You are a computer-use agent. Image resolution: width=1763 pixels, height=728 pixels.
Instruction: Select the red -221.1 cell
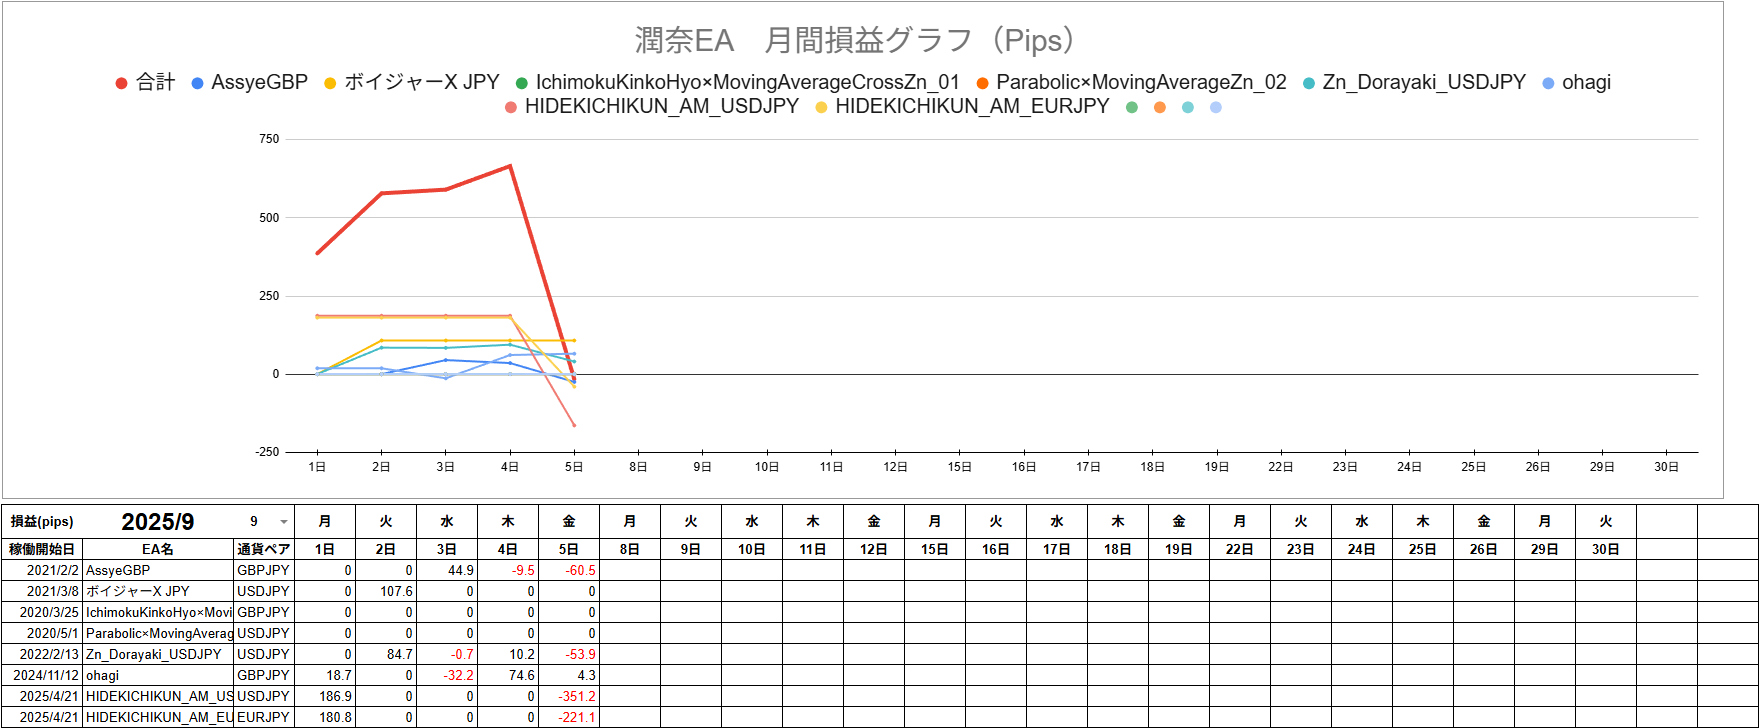point(569,717)
